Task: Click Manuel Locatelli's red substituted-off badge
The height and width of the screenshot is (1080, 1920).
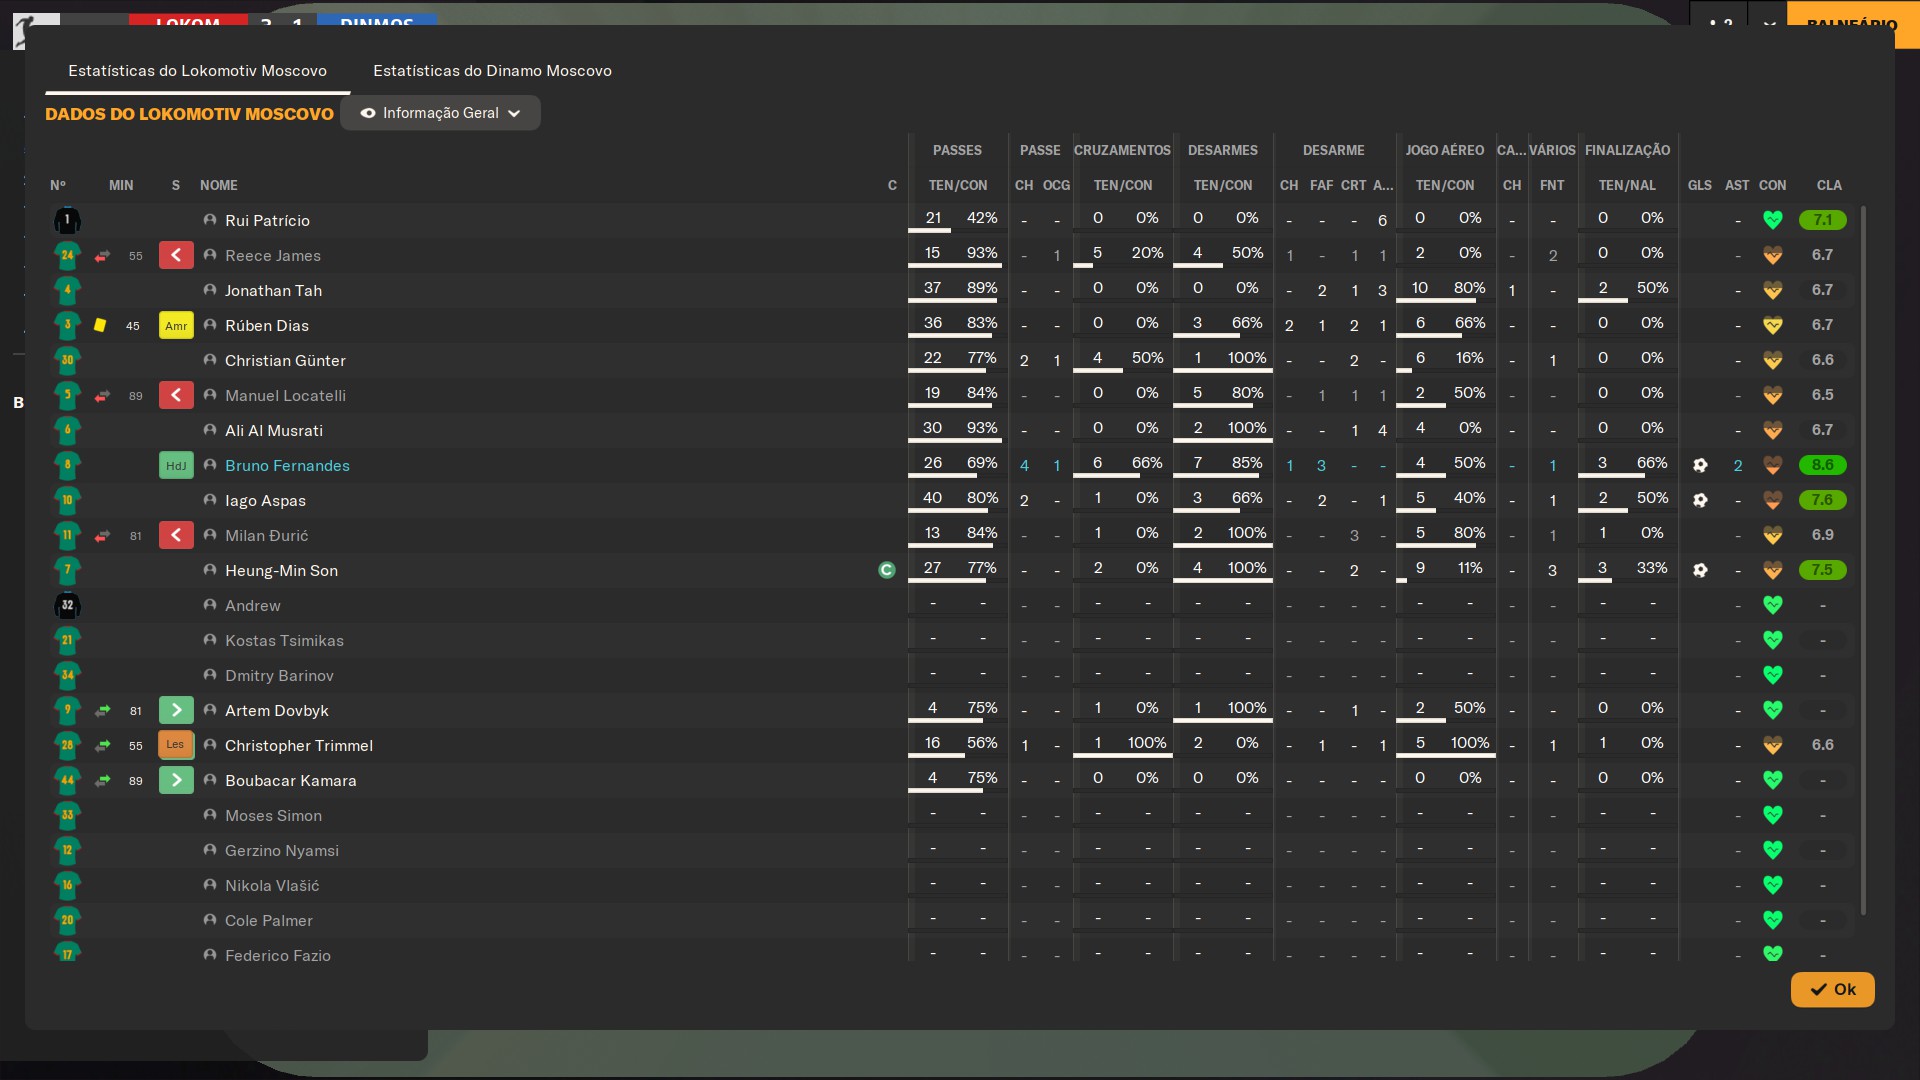Action: click(176, 395)
